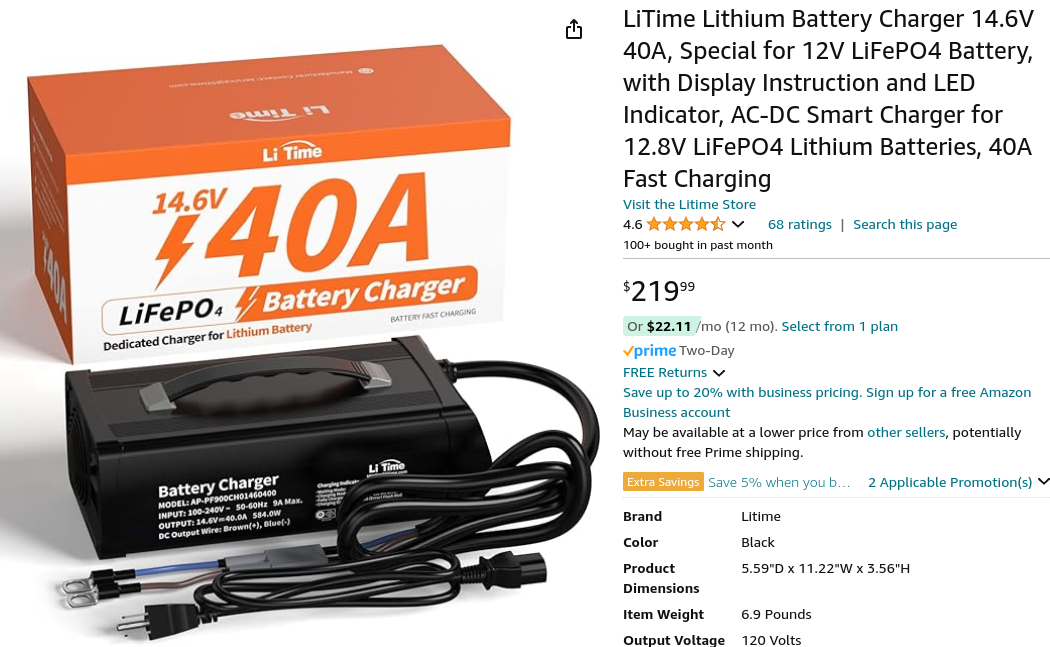Image resolution: width=1050 pixels, height=647 pixels.
Task: Click the $22.11 monthly payment highlight
Action: pos(662,326)
